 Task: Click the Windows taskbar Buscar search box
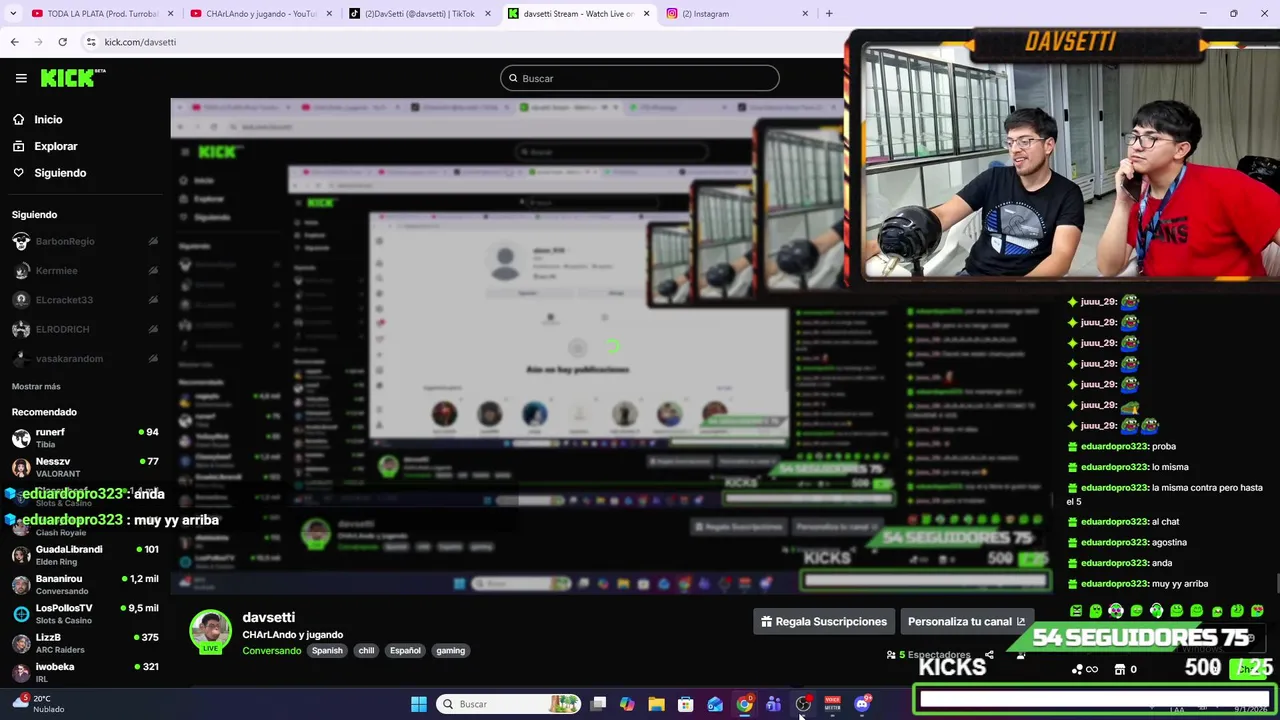coord(510,704)
